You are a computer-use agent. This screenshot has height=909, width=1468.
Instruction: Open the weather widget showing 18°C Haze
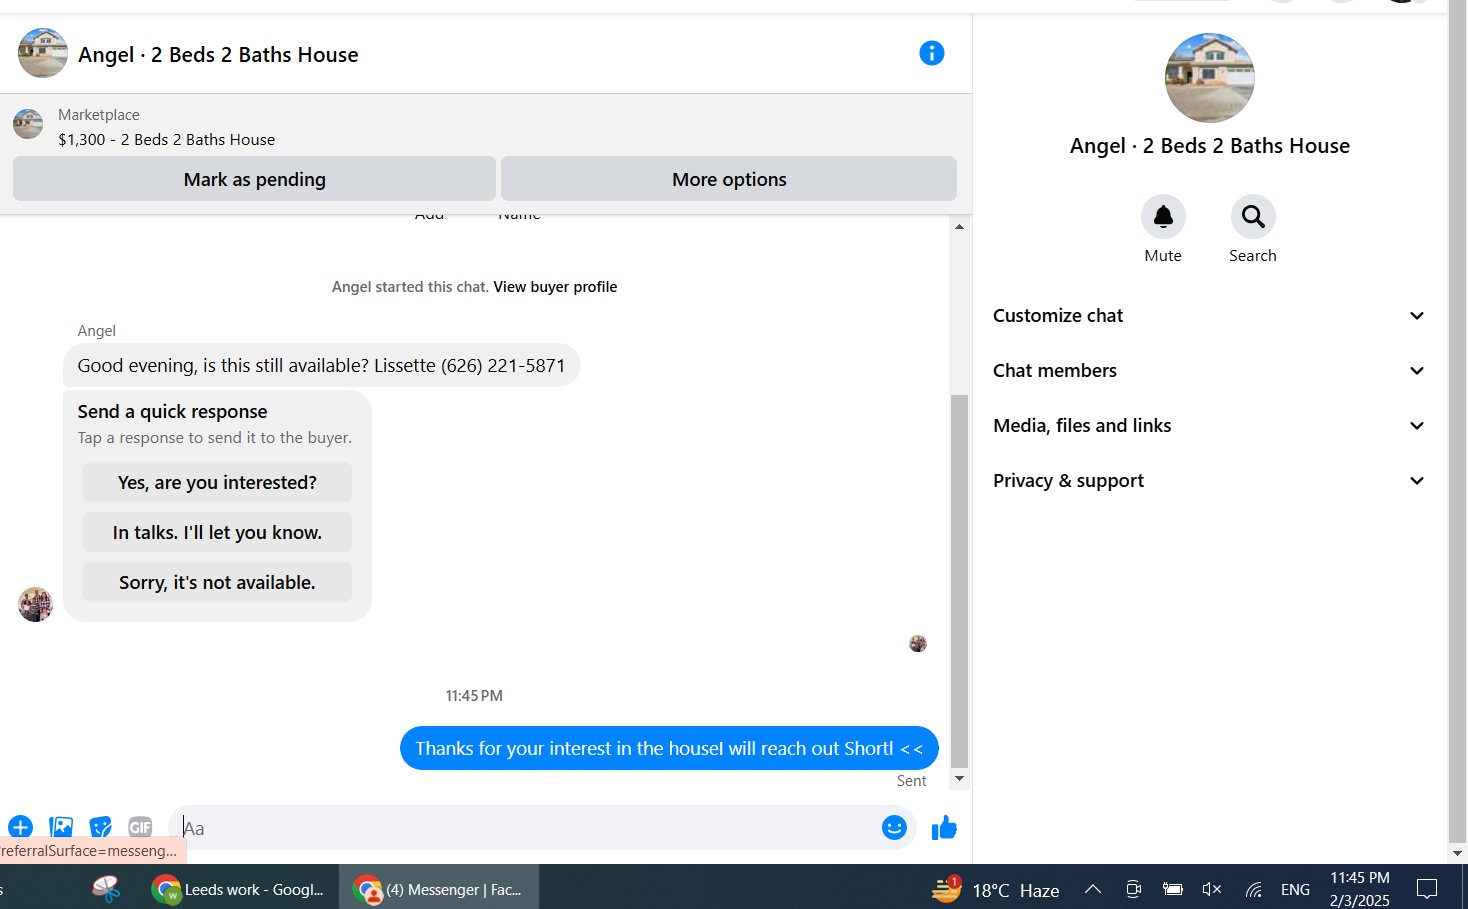pos(995,889)
